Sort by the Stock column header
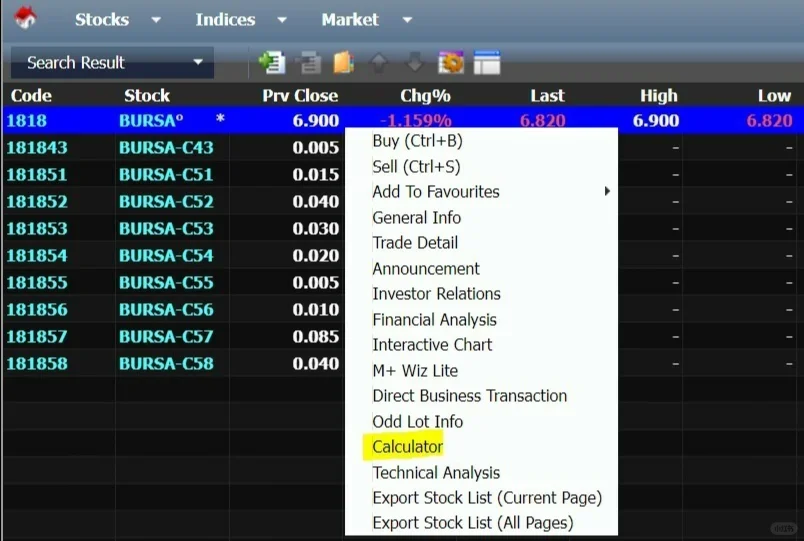 click(147, 95)
